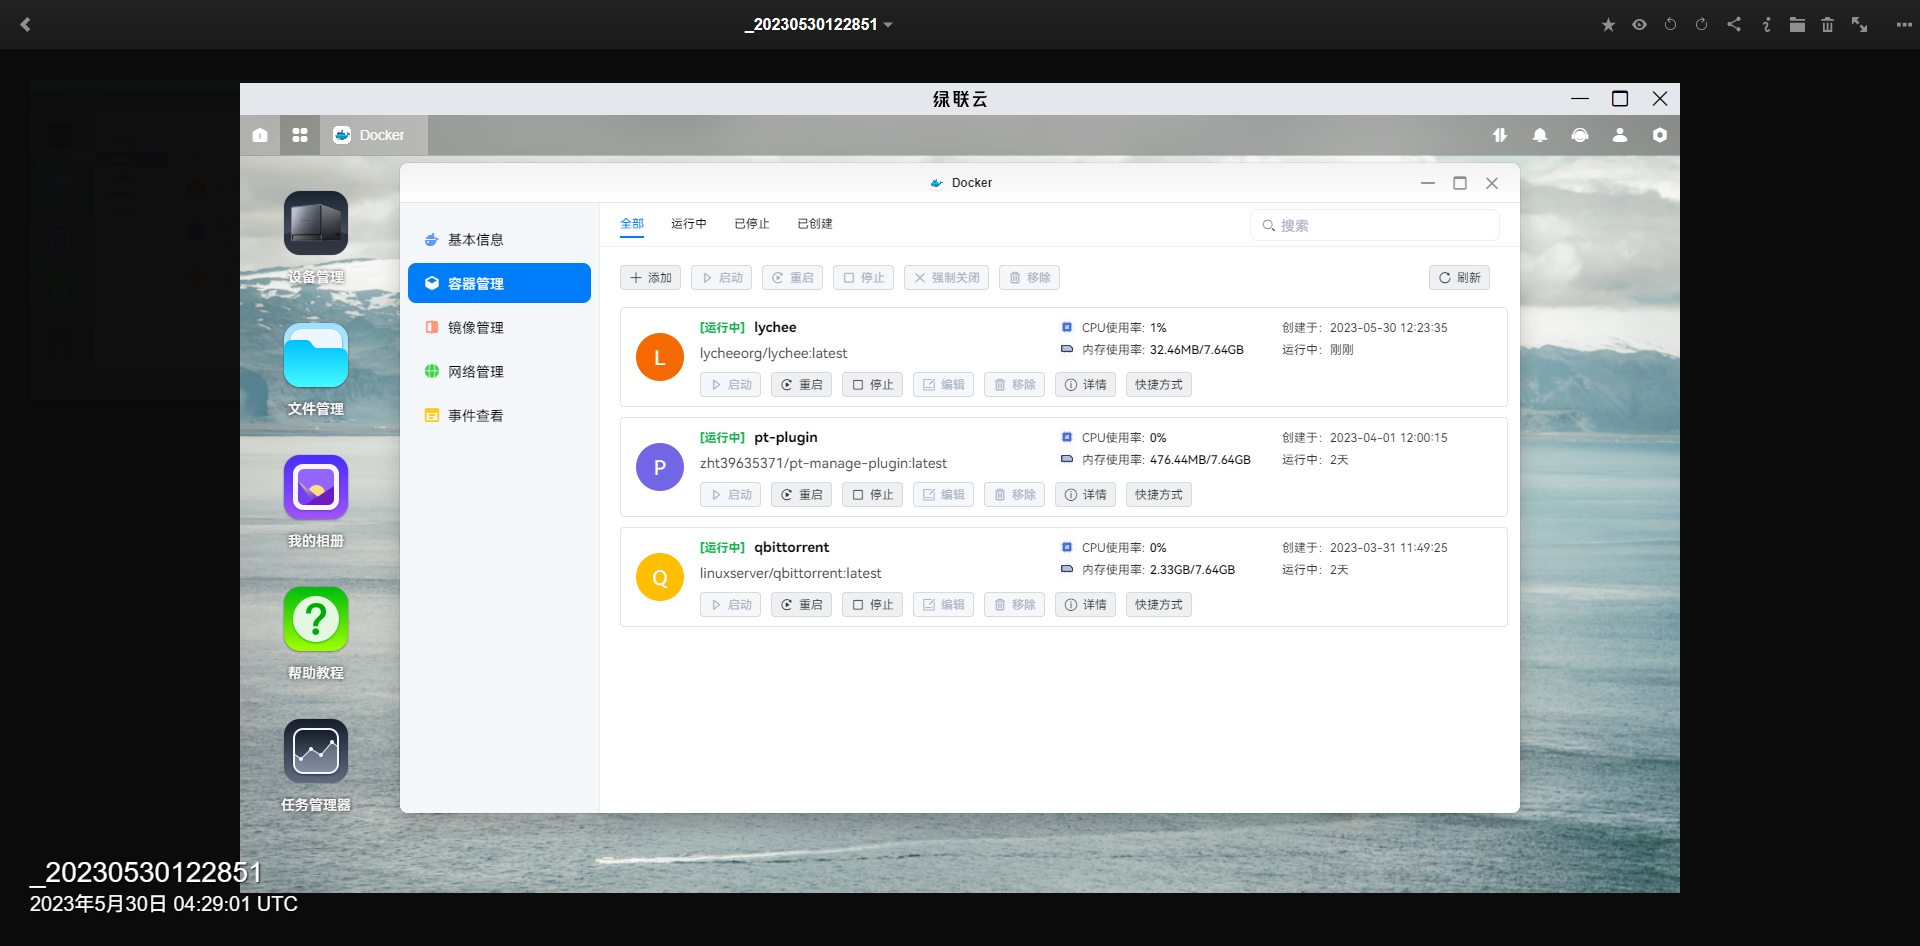Rotate image counterclockwise
This screenshot has height=946, width=1920.
(1670, 24)
